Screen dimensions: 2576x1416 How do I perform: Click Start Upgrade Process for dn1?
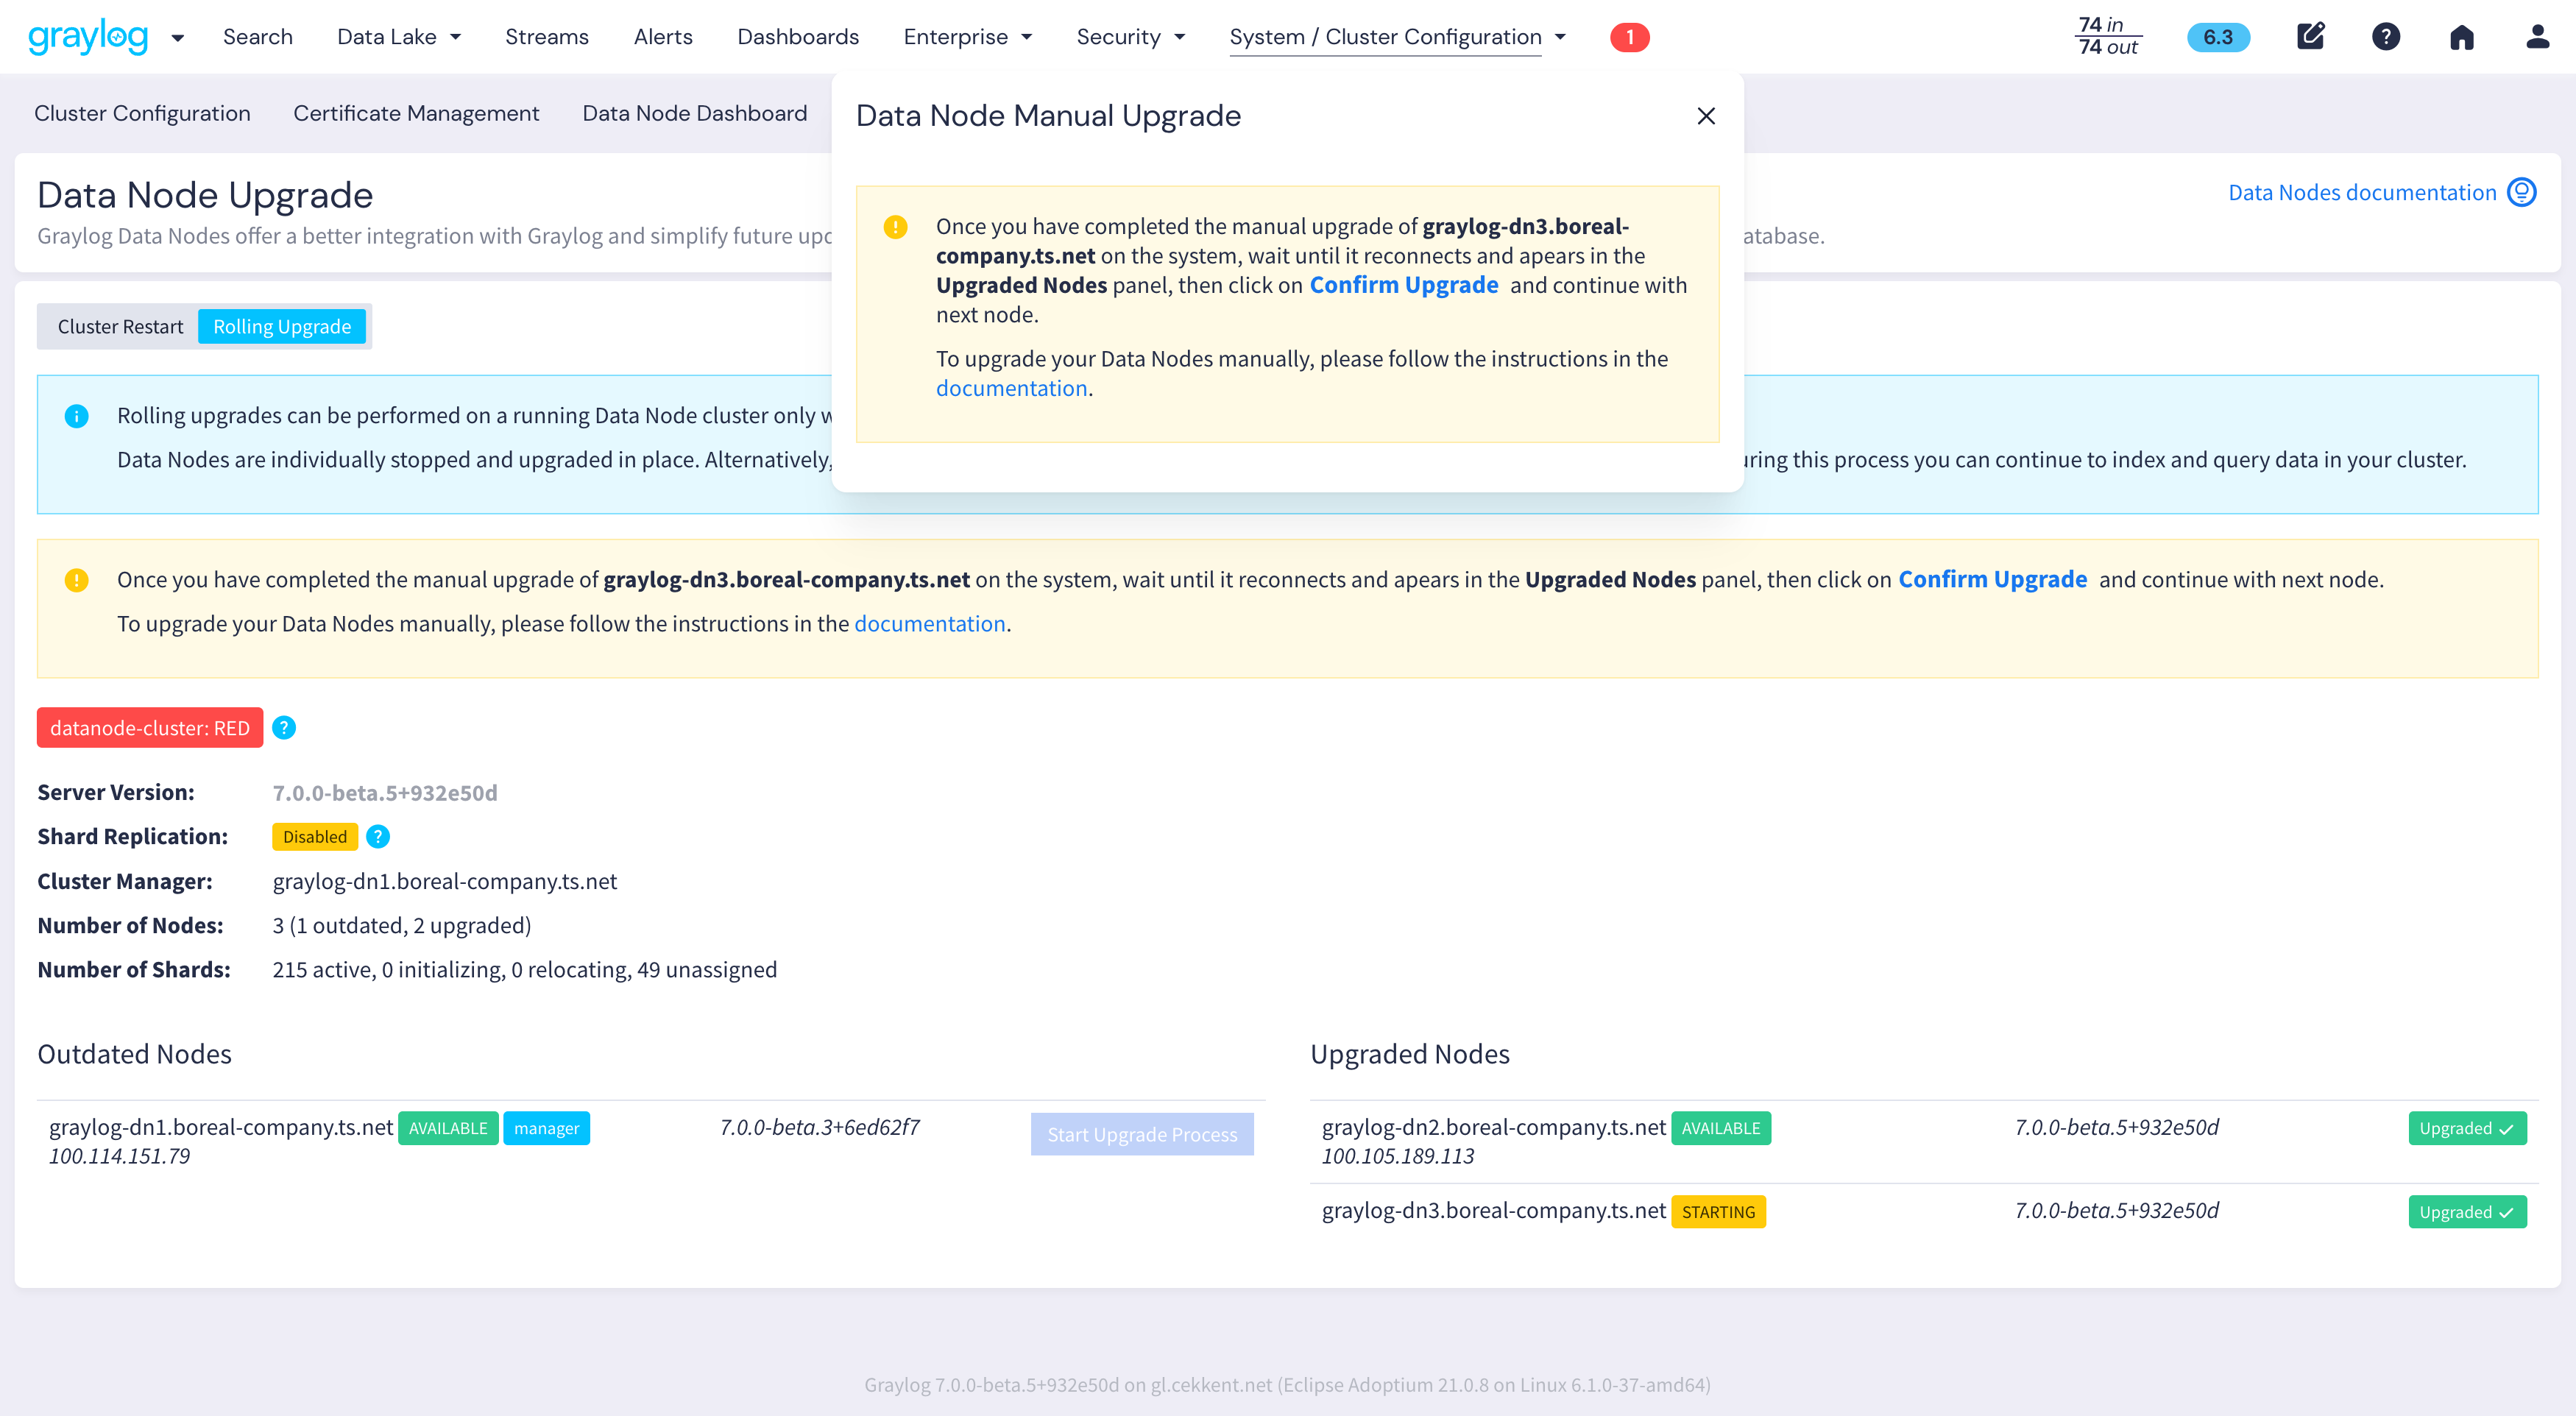(x=1142, y=1134)
